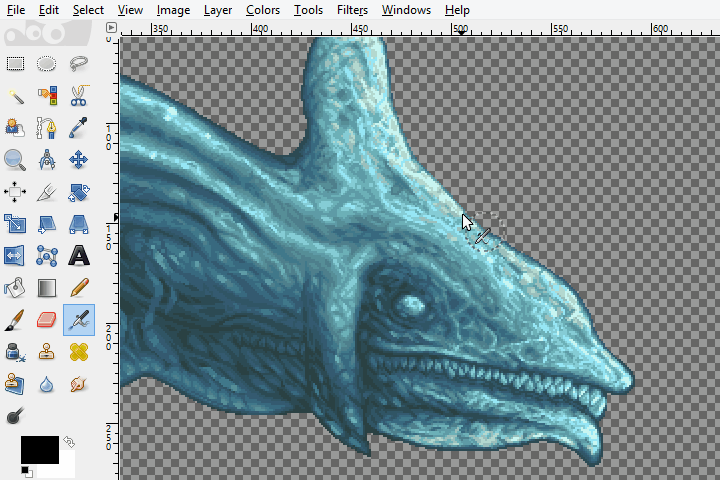Screen dimensions: 720x480
Task: Open the Colors menu
Action: (263, 10)
